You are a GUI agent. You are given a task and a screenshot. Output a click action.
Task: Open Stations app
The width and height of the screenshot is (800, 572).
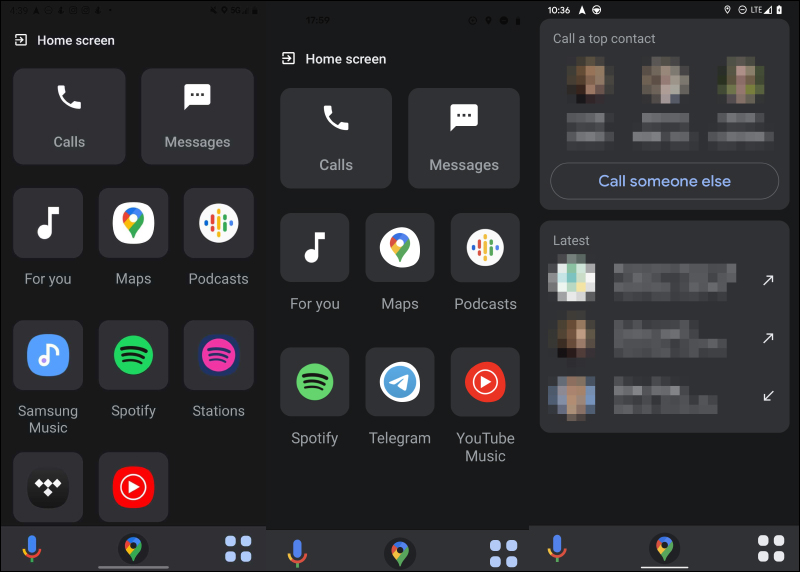click(x=218, y=355)
